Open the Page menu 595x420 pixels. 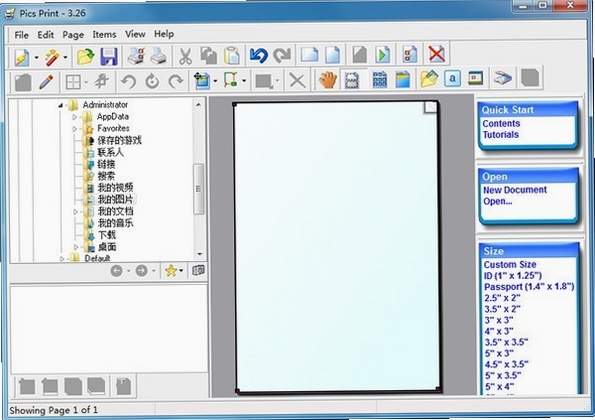73,35
